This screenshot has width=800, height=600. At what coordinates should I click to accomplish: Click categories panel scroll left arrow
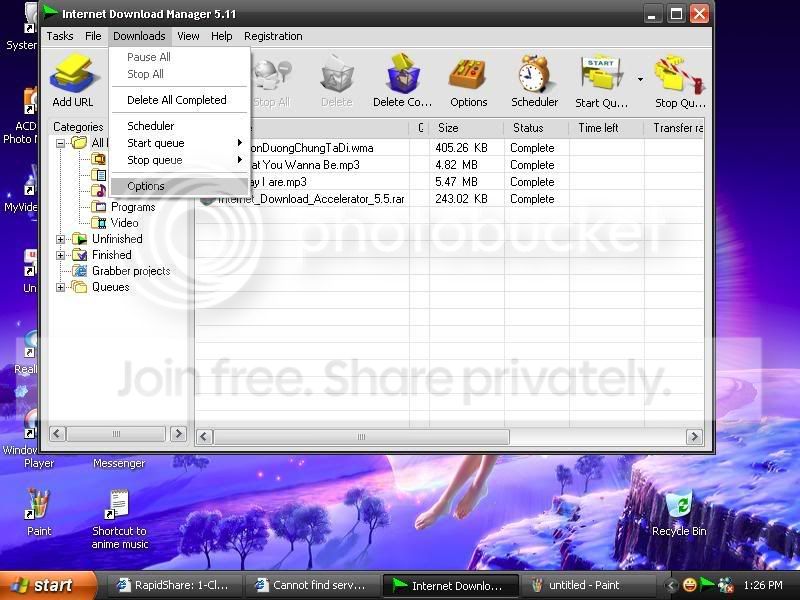(x=57, y=434)
